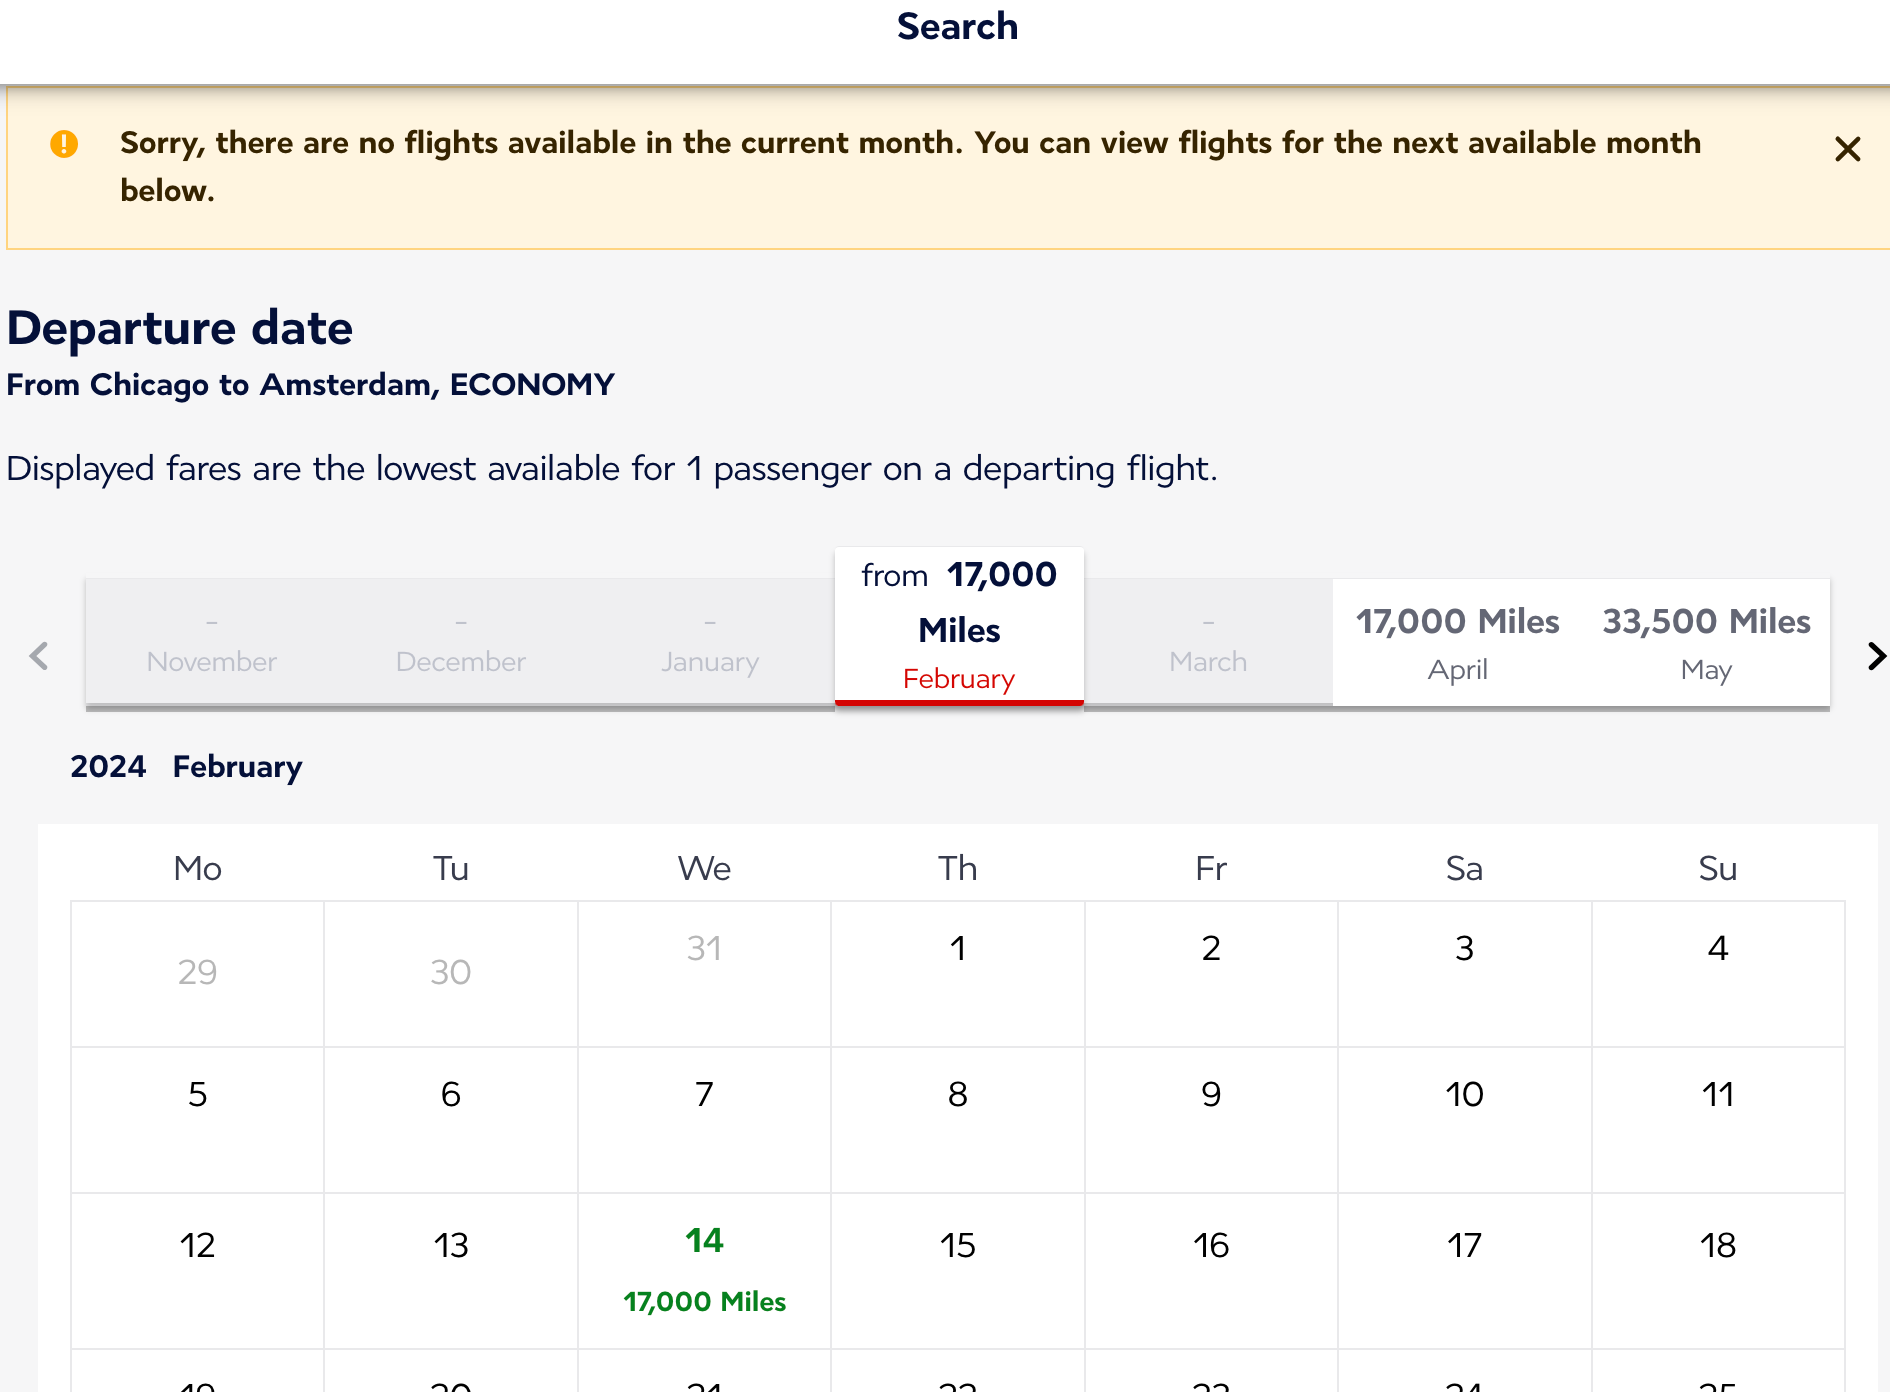Click the orange warning icon in alert

point(64,144)
